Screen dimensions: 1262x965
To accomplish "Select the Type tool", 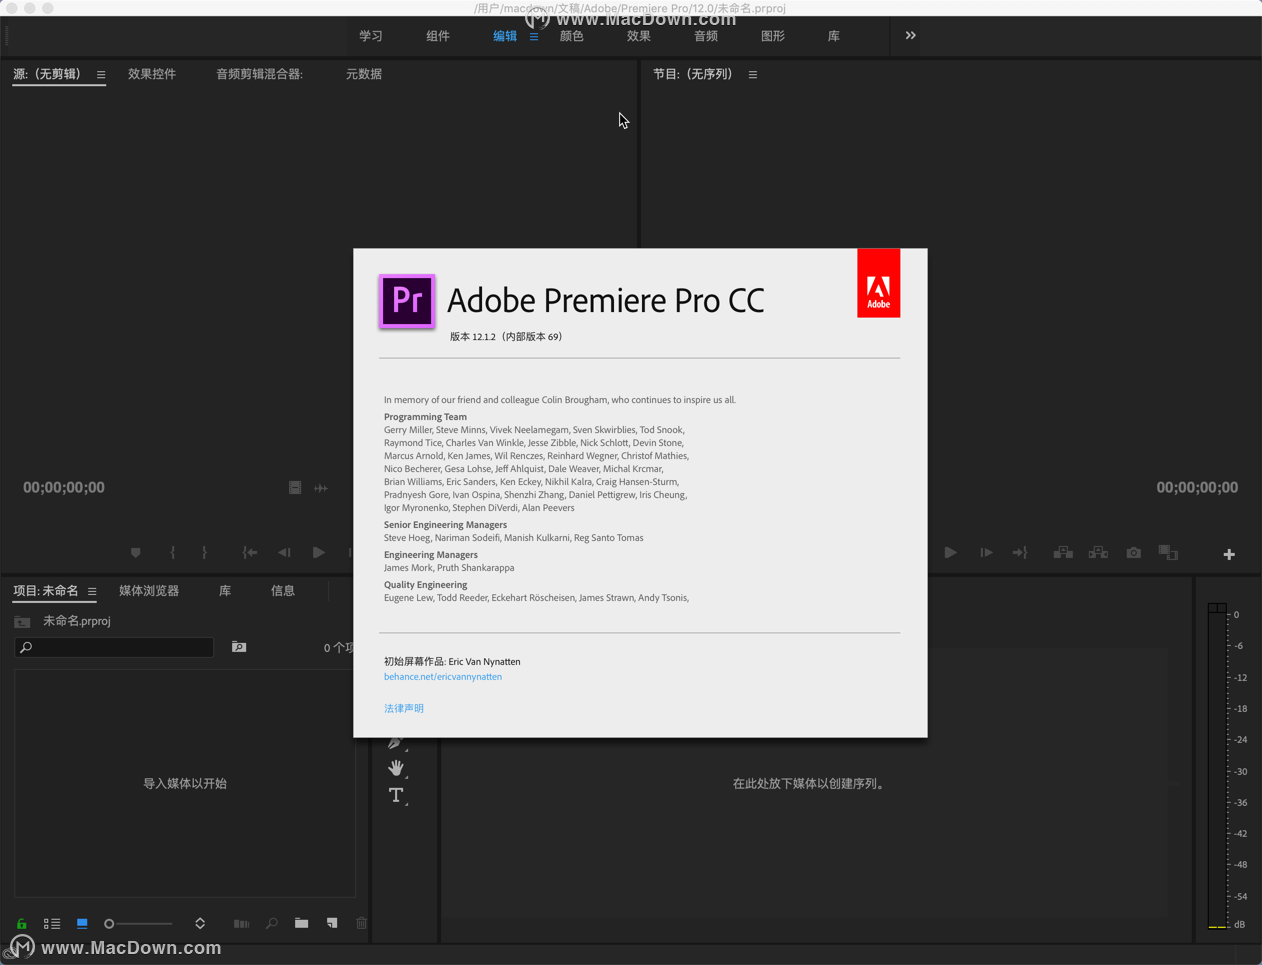I will point(396,796).
